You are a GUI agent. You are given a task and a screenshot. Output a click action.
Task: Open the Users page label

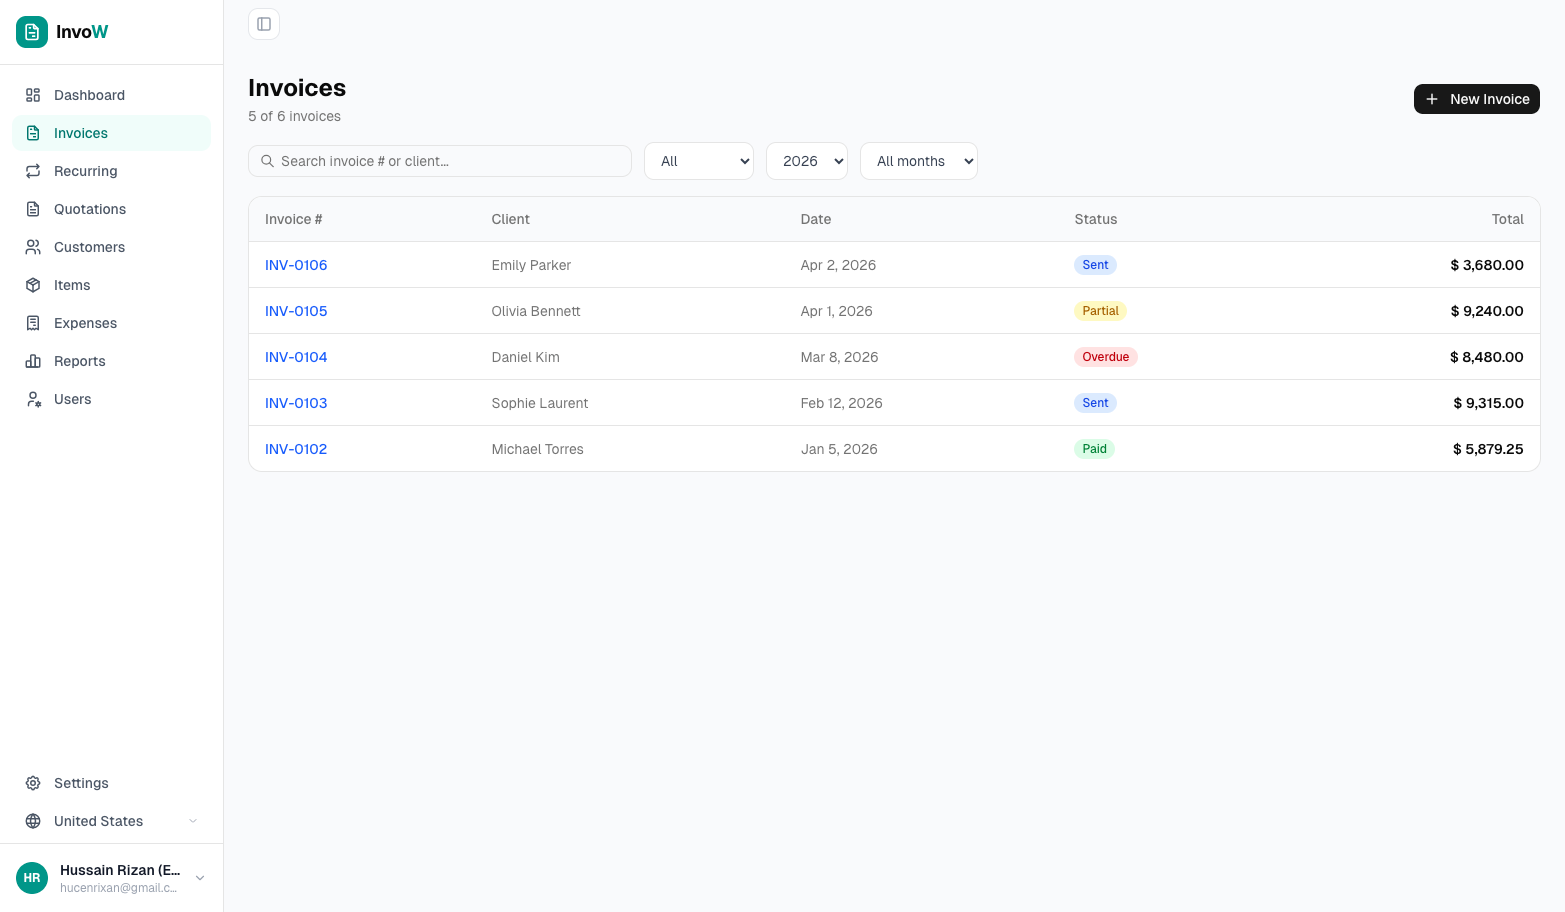coord(72,399)
